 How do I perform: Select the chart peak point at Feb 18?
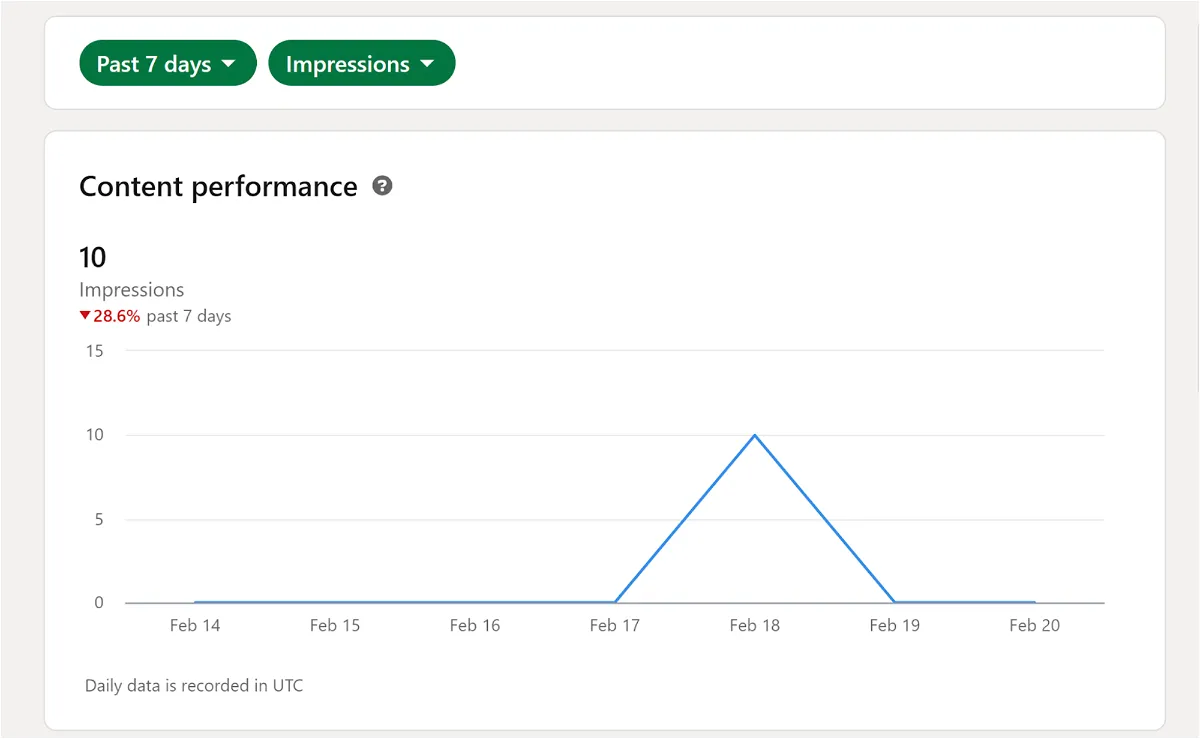(x=755, y=435)
